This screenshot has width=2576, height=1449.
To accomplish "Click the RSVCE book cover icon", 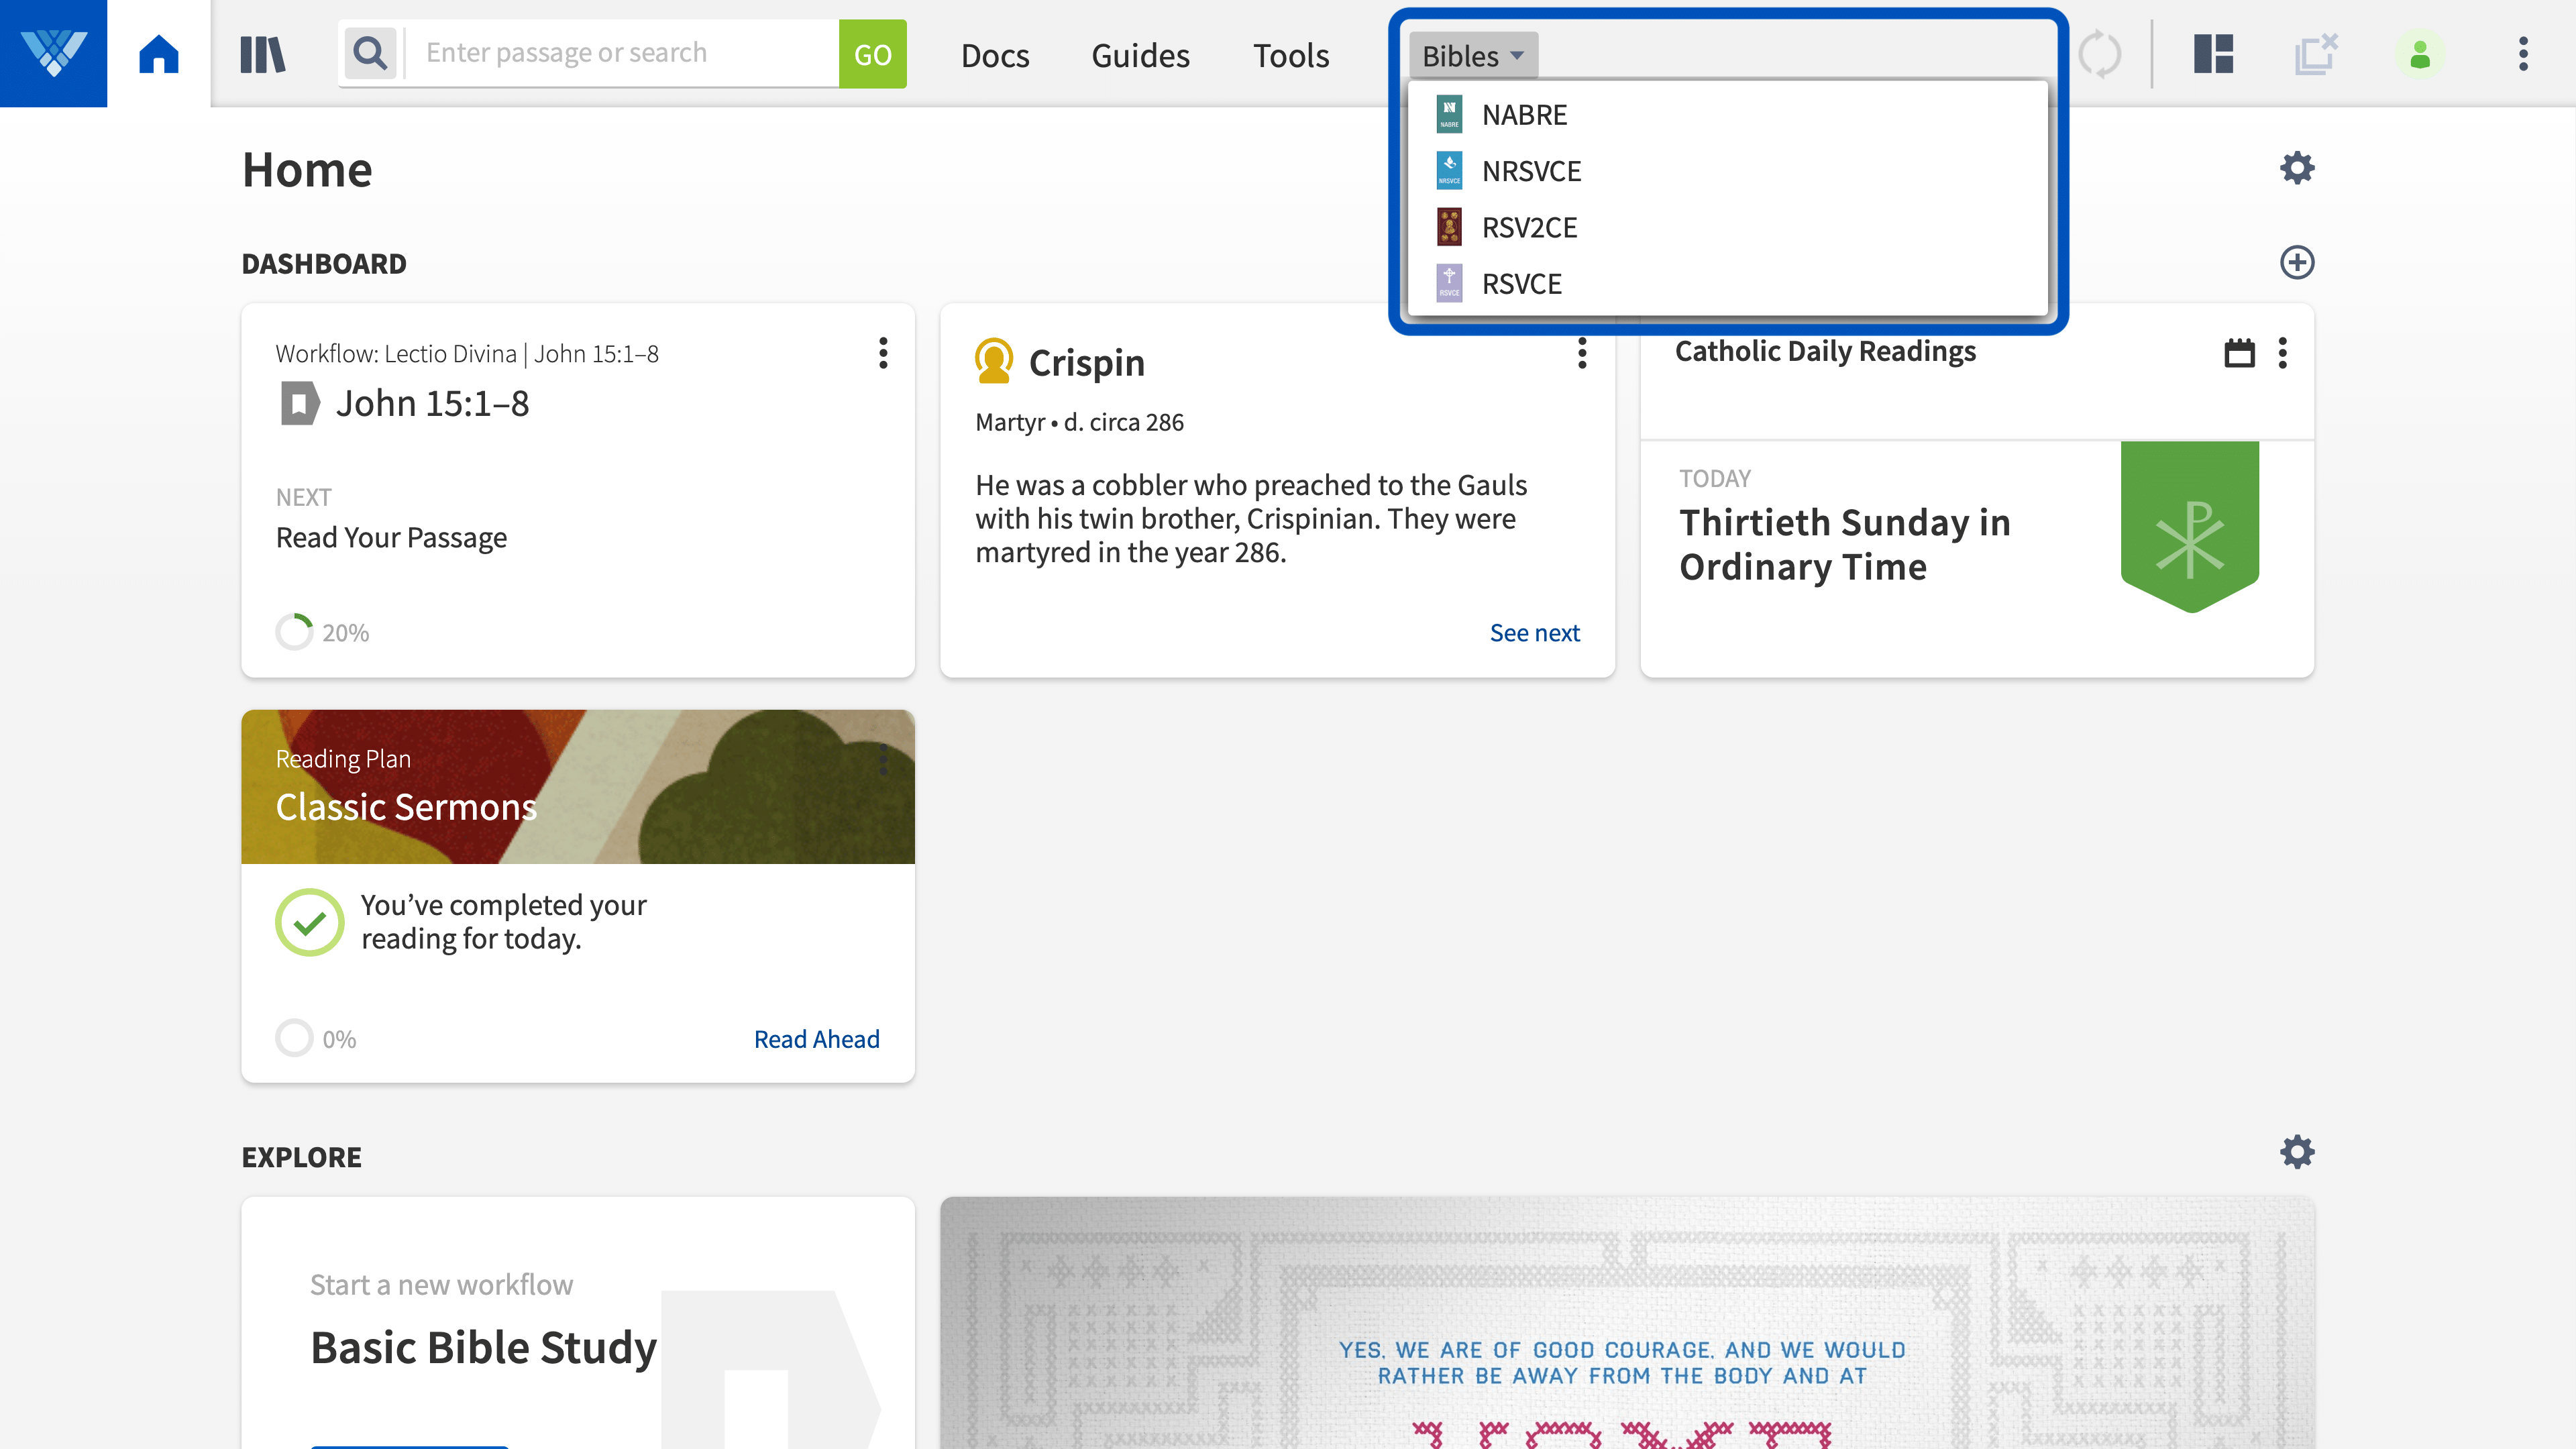I will point(1449,283).
